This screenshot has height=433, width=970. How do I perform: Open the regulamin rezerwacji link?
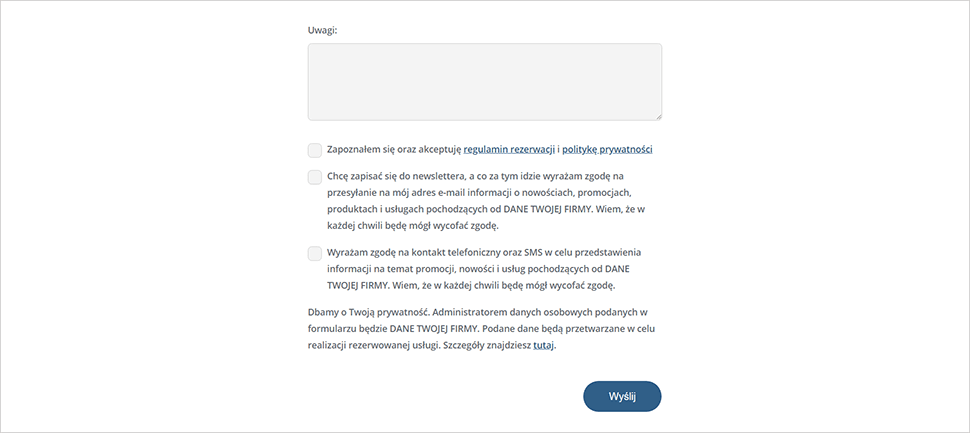[x=509, y=149]
